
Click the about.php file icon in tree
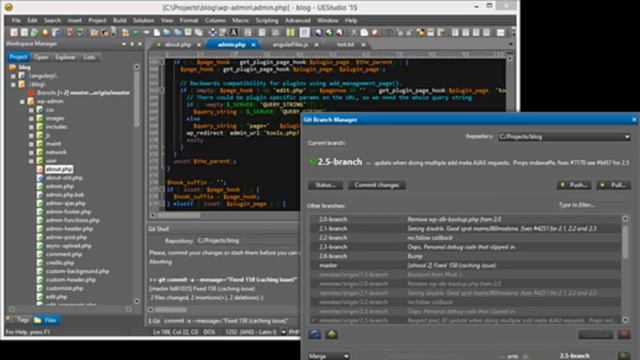pyautogui.click(x=40, y=169)
